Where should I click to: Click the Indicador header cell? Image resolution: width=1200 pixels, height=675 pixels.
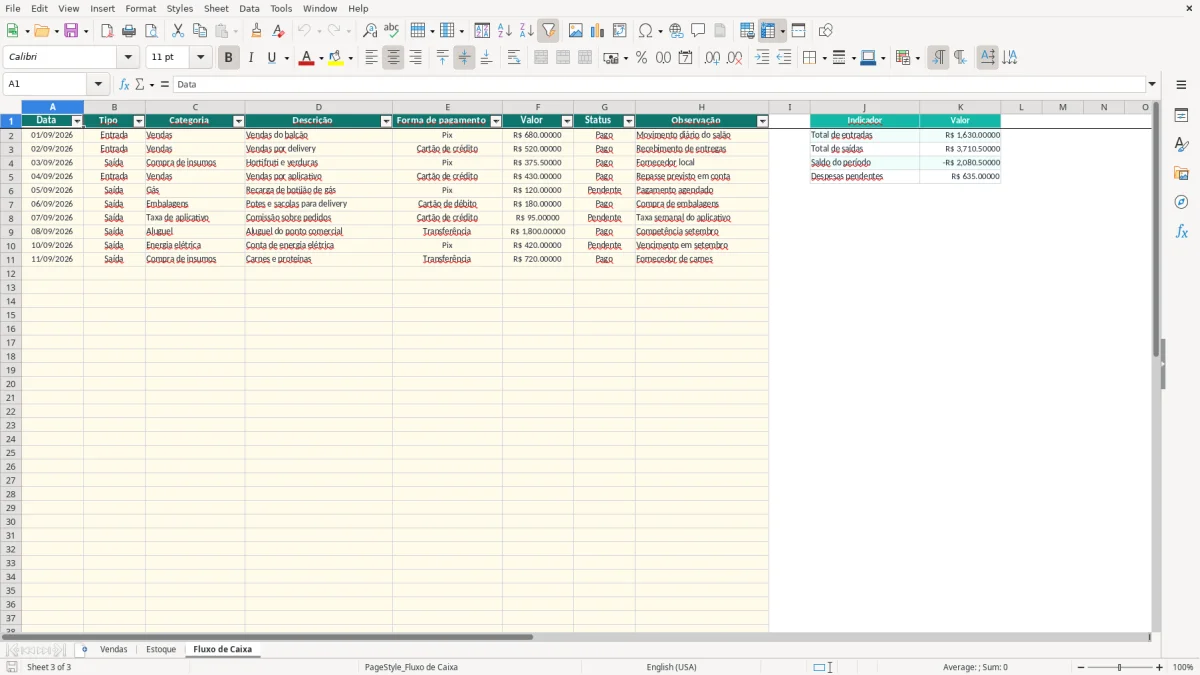pos(865,121)
